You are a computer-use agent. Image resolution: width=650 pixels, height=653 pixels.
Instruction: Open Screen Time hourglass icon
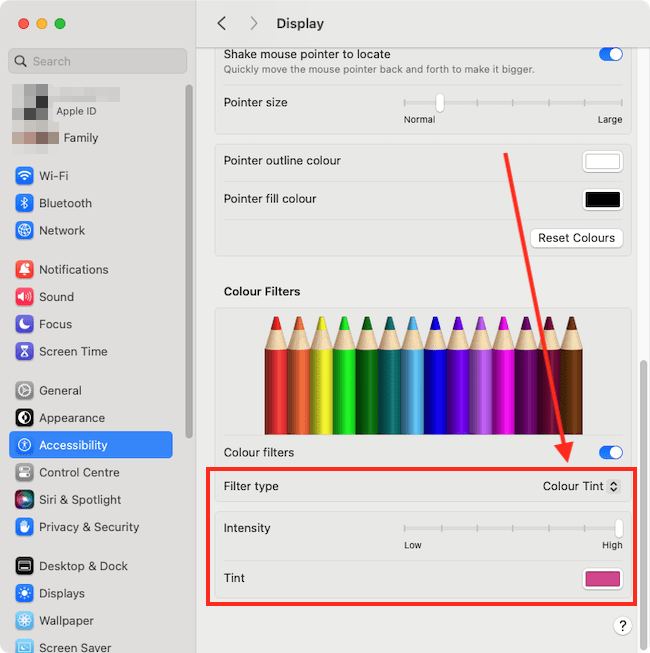point(25,351)
